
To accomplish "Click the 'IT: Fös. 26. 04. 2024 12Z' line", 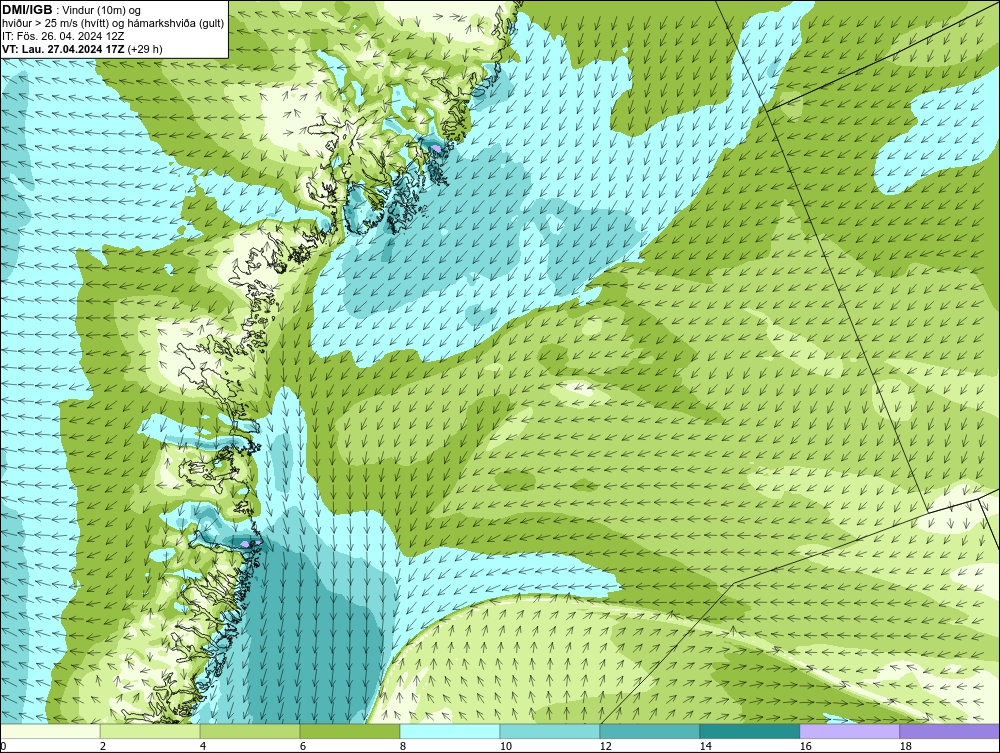I will point(63,36).
